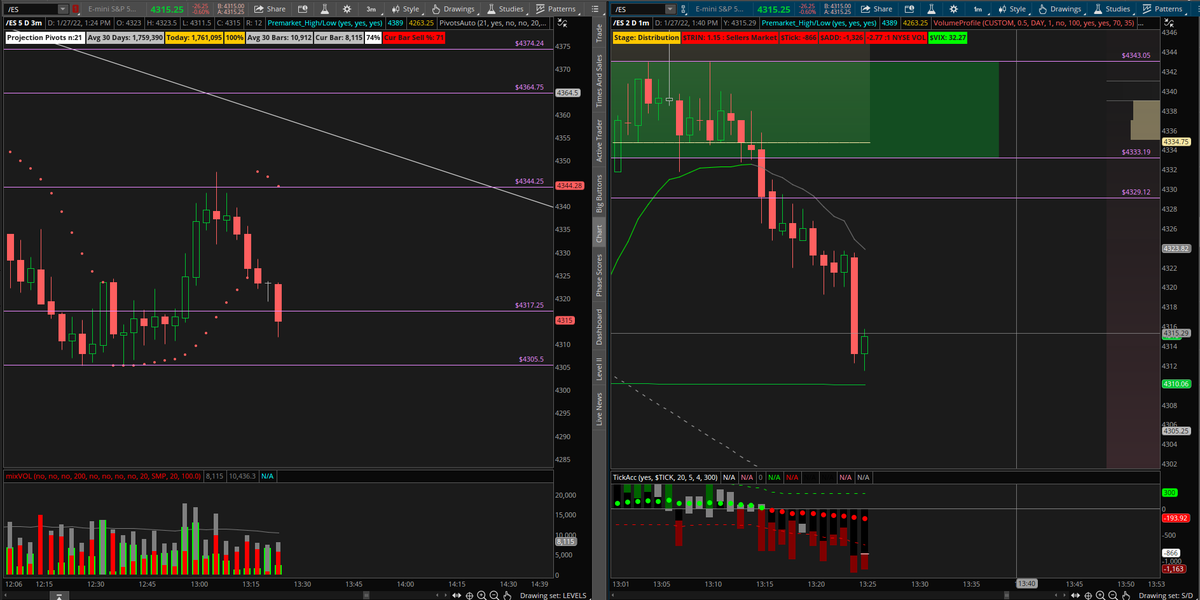Open Drawing set: S/D selector
Screen dimensions: 1200x600
pyautogui.click(x=1164, y=594)
